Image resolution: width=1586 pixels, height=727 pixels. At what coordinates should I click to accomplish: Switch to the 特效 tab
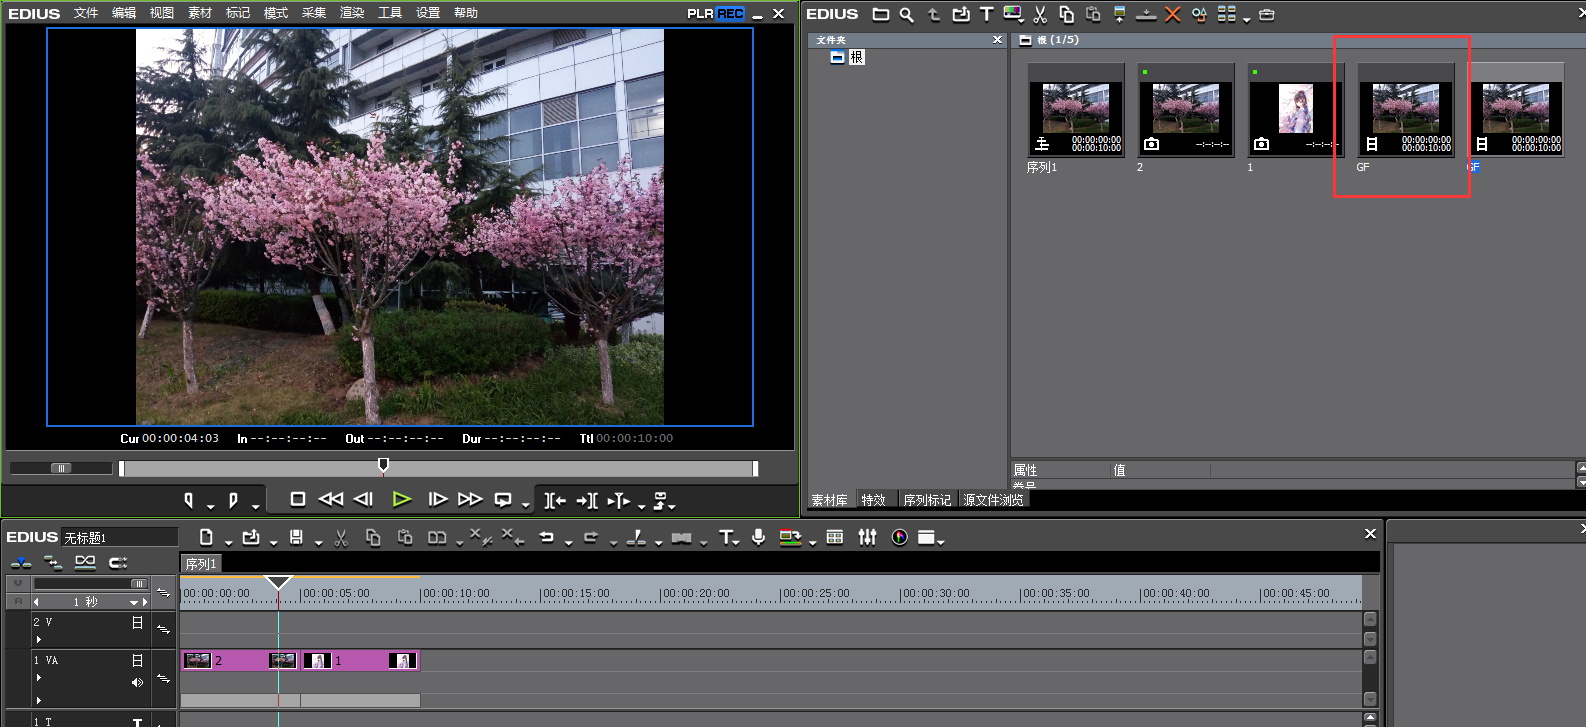[x=873, y=500]
